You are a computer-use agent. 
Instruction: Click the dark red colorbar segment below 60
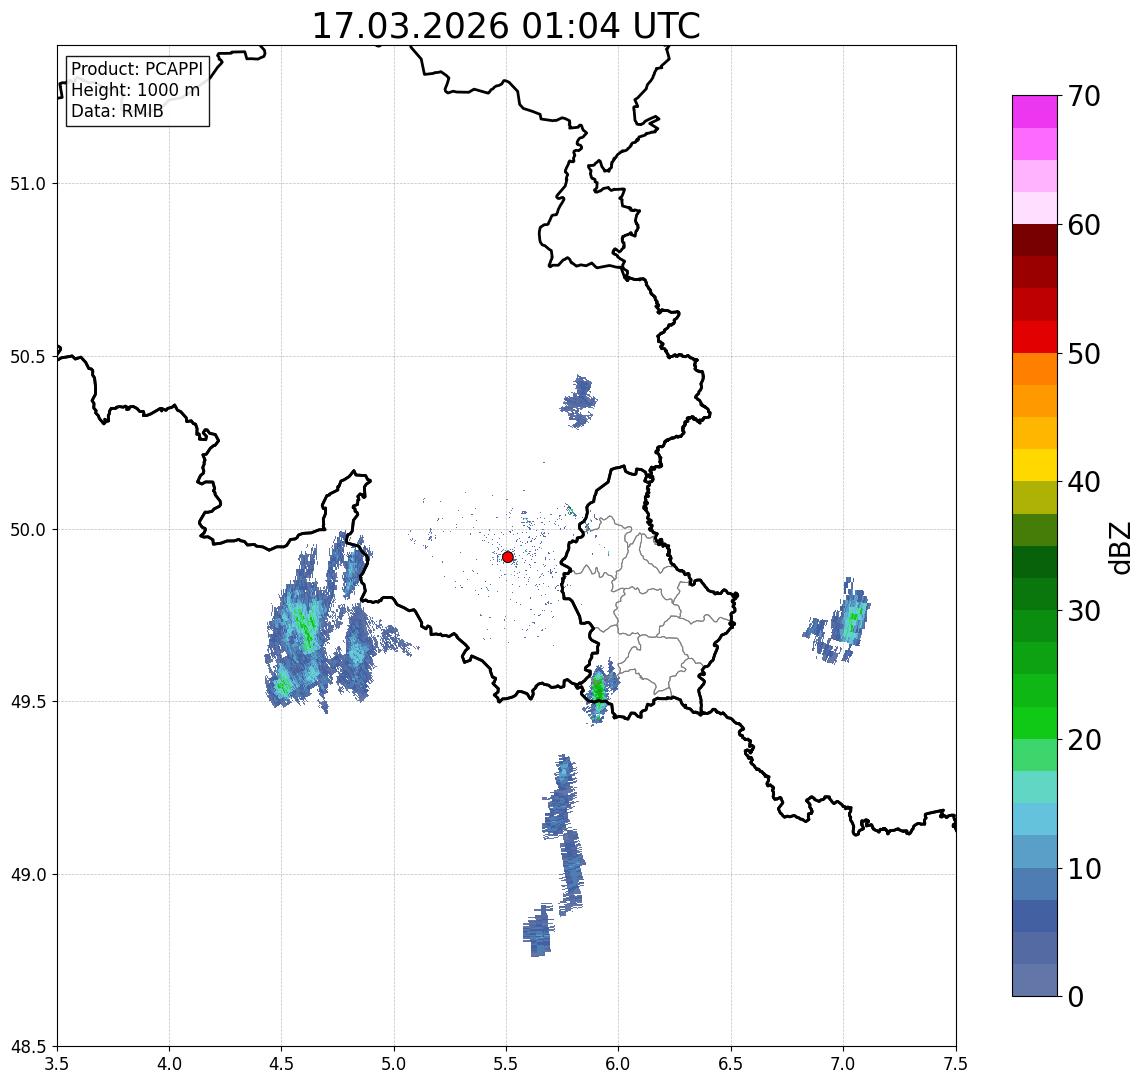point(1035,240)
